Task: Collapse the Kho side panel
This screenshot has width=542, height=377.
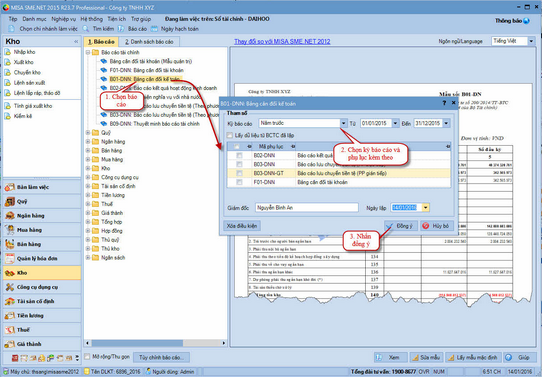Action: pyautogui.click(x=76, y=41)
